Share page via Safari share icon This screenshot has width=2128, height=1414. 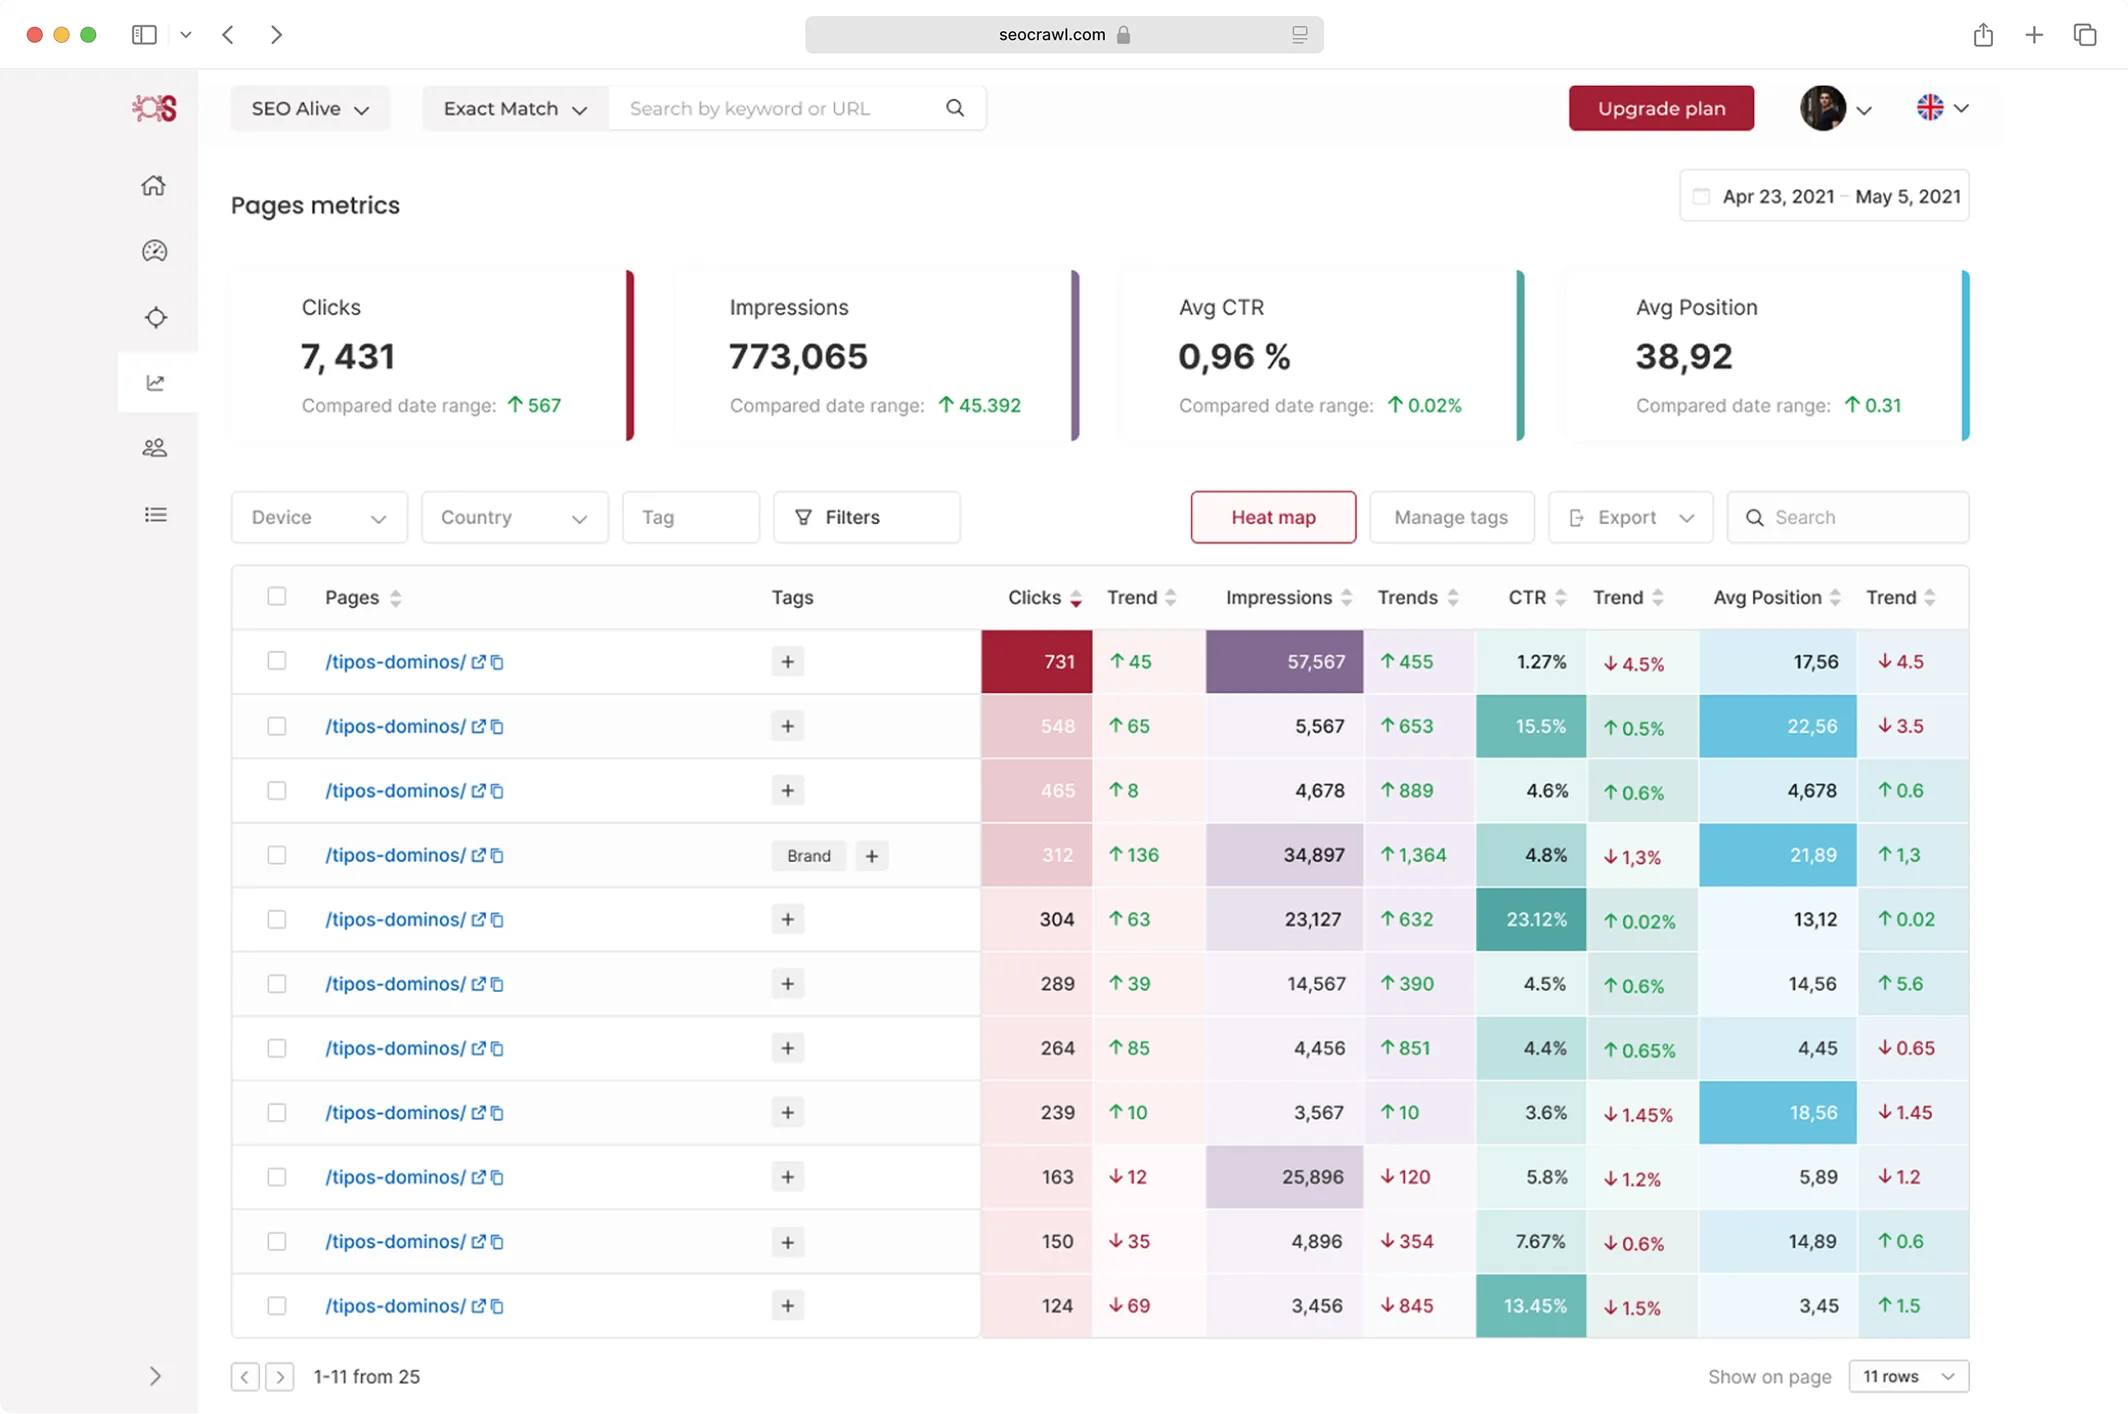tap(1983, 35)
